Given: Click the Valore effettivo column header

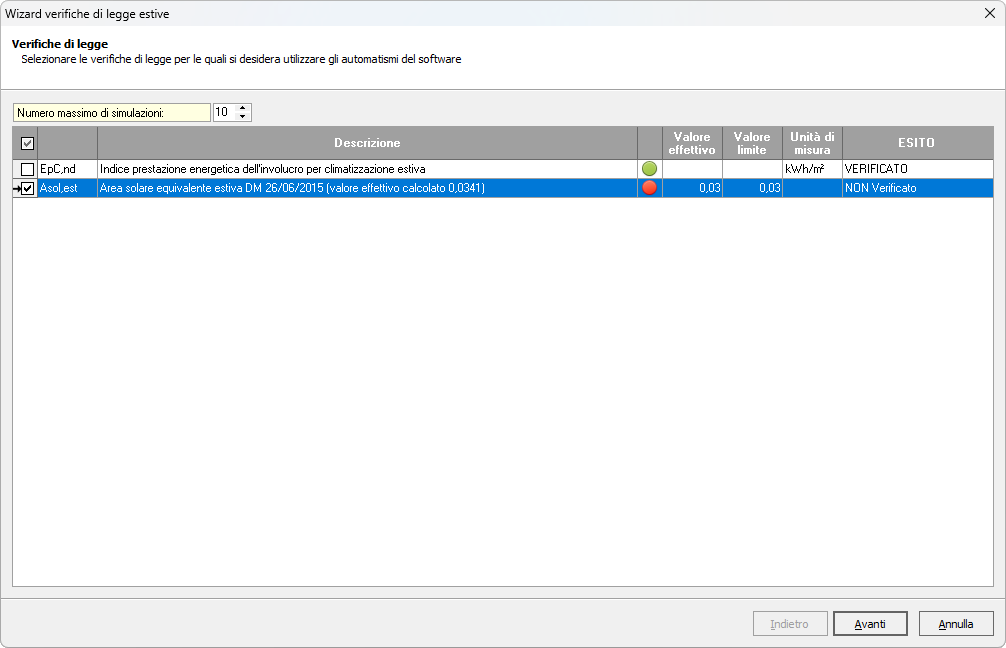Looking at the screenshot, I should coord(692,143).
